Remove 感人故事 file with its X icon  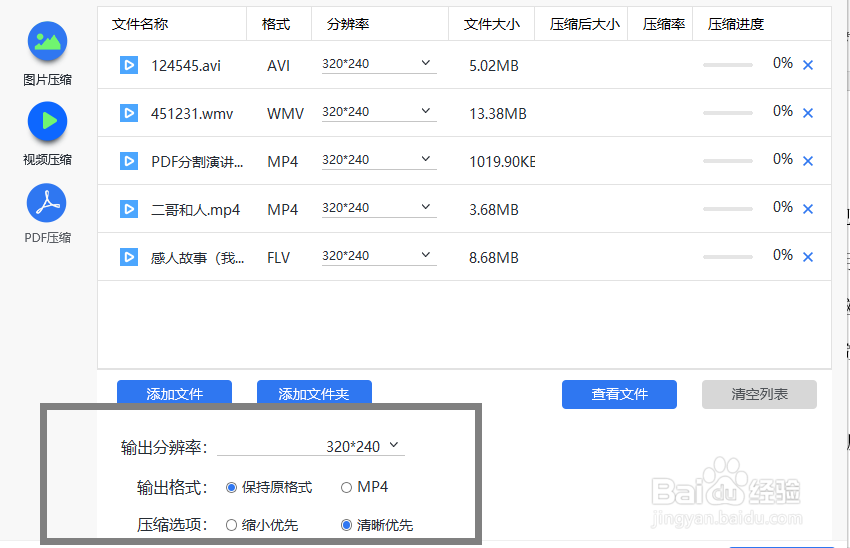(808, 257)
